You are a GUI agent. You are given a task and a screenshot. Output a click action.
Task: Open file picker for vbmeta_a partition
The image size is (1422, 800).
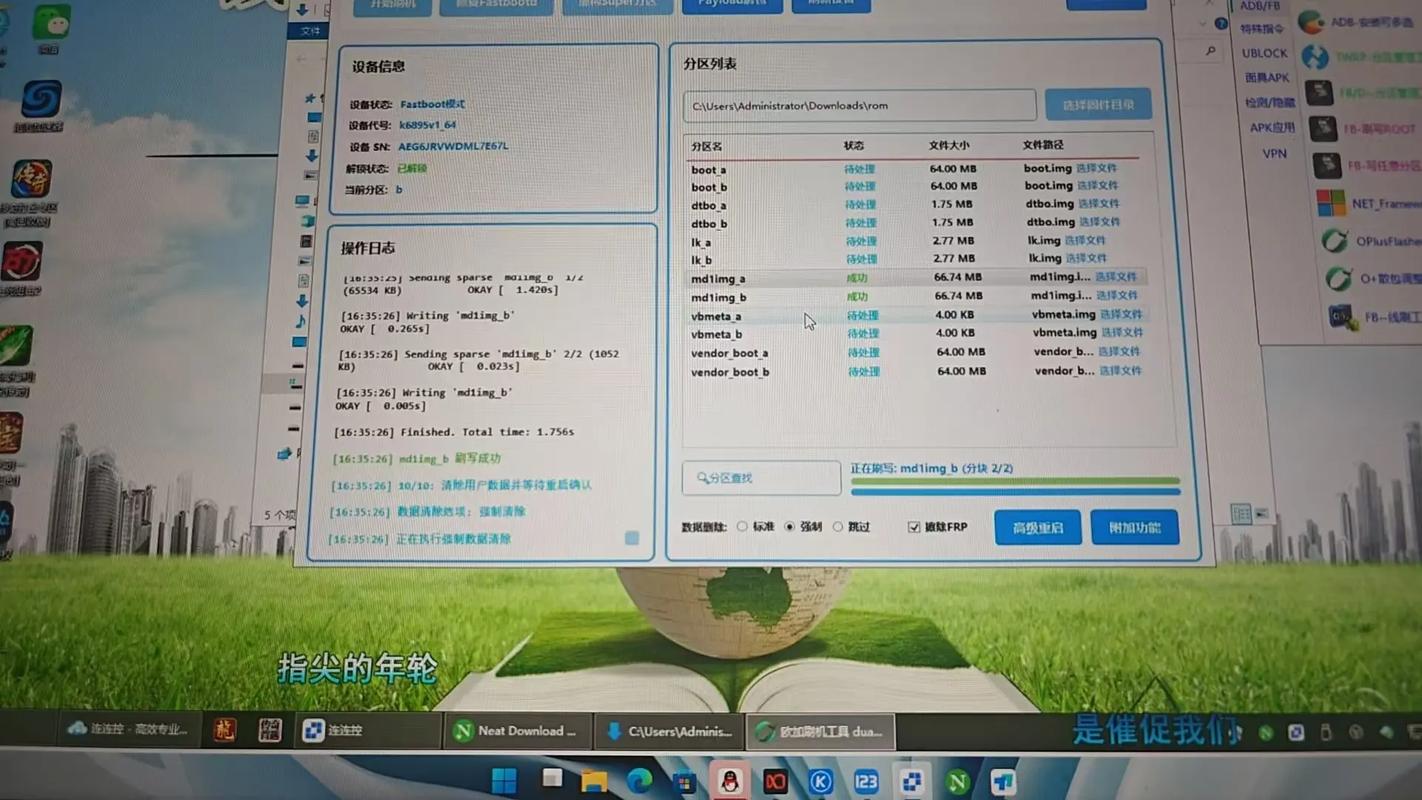[1120, 315]
